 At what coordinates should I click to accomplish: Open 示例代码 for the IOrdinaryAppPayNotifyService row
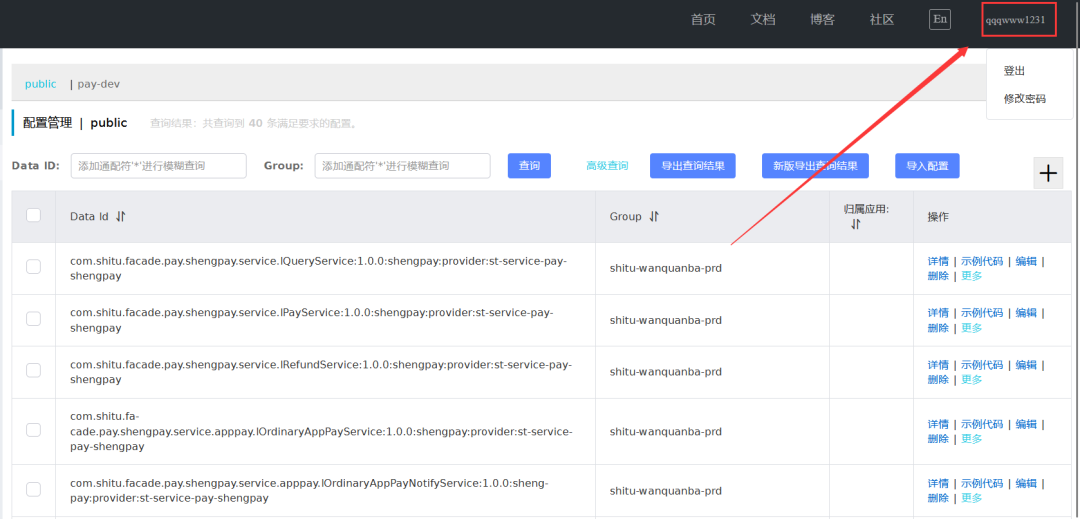[x=982, y=483]
